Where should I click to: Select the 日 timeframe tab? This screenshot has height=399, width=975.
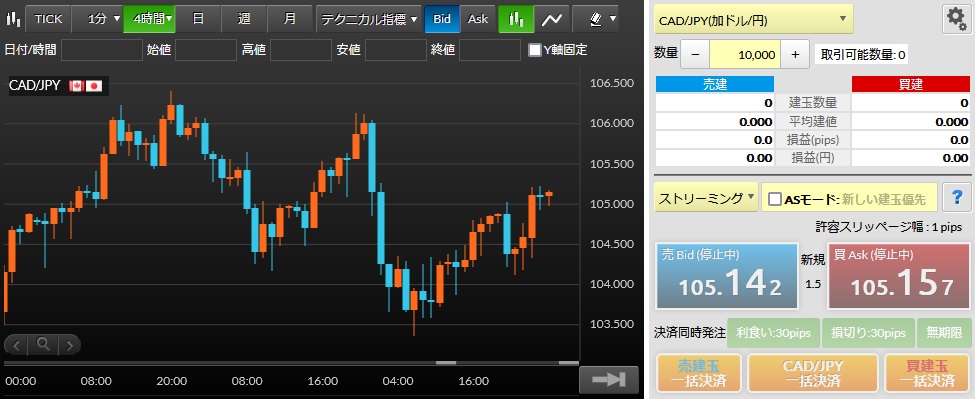[x=198, y=19]
